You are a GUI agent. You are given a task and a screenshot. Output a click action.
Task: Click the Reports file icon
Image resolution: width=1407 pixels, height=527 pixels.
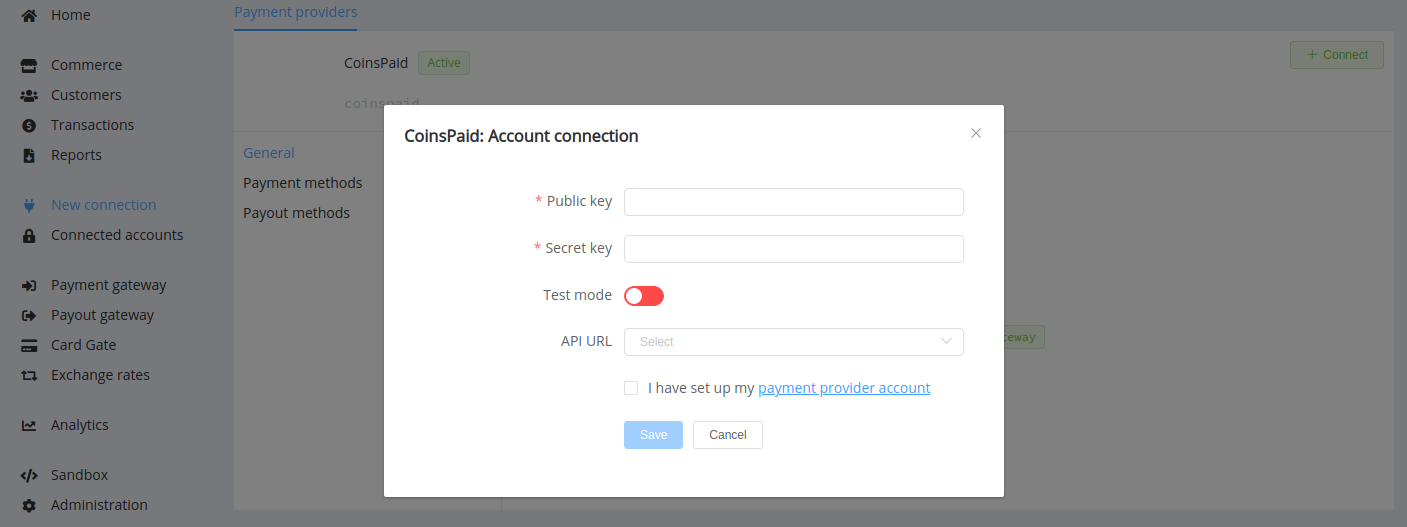click(x=29, y=155)
